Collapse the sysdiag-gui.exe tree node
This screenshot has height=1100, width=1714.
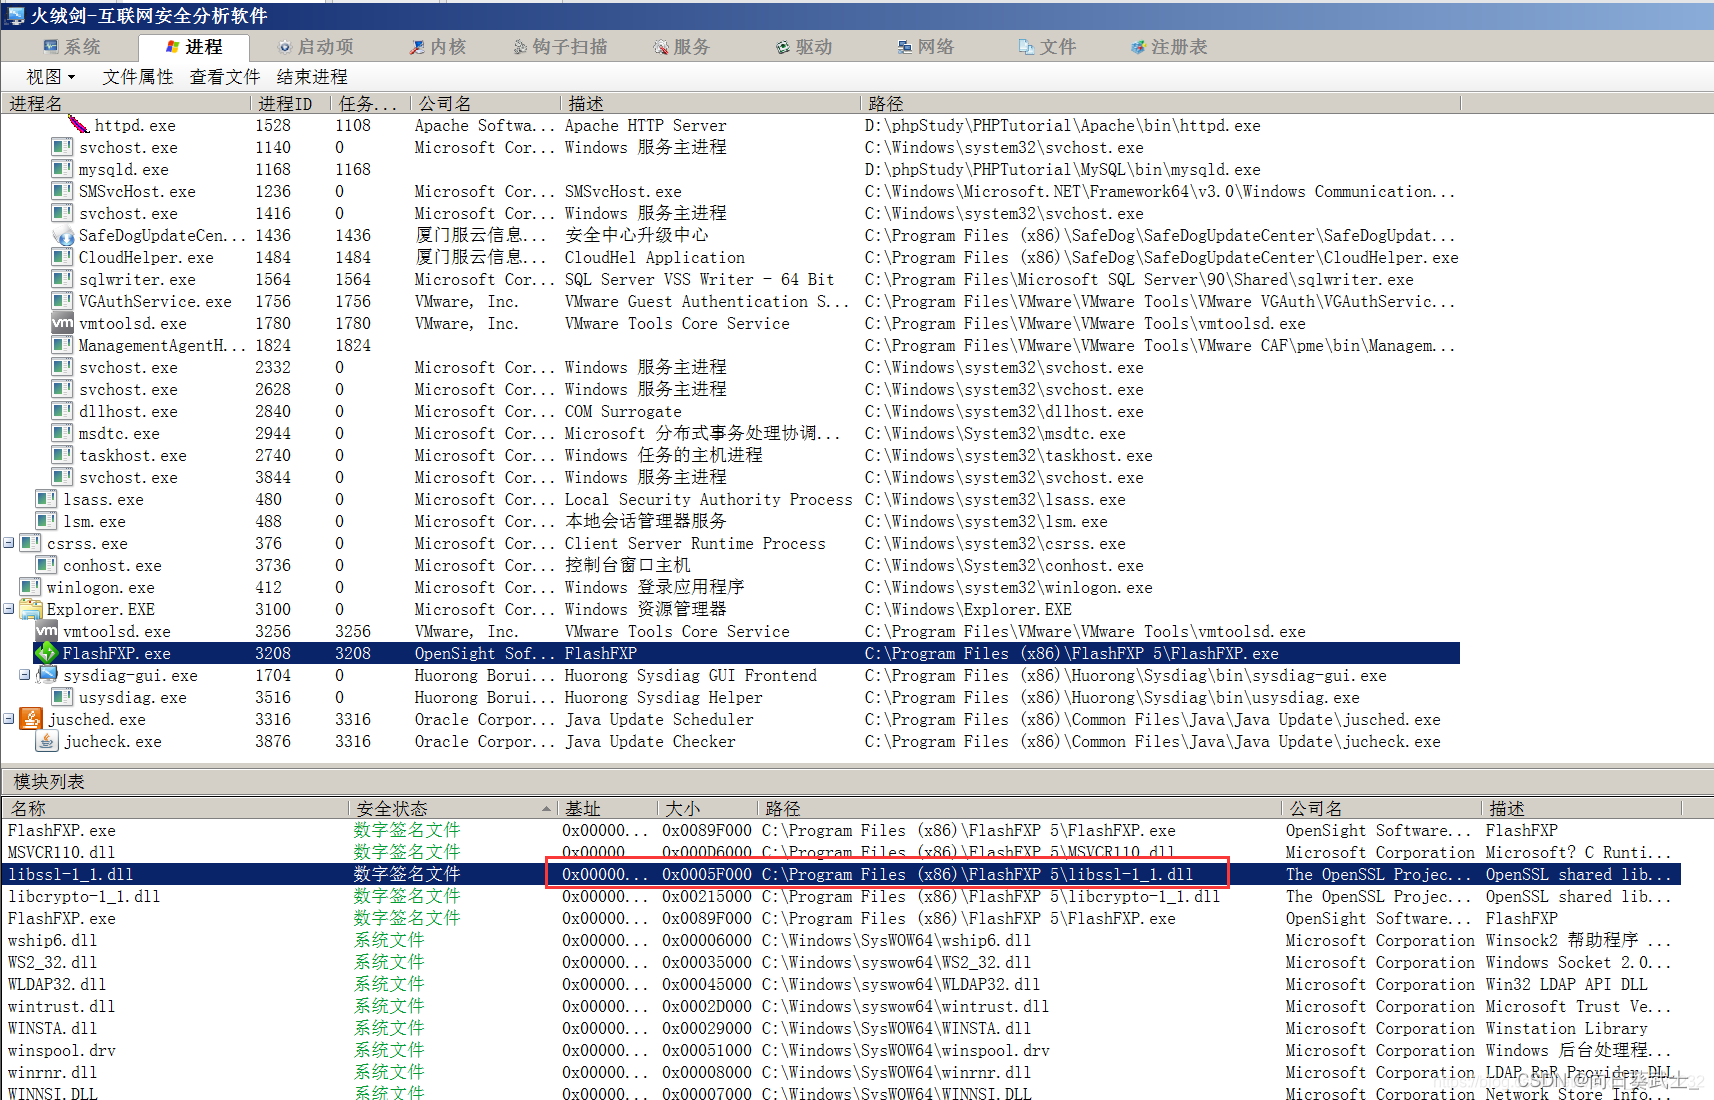tap(25, 675)
